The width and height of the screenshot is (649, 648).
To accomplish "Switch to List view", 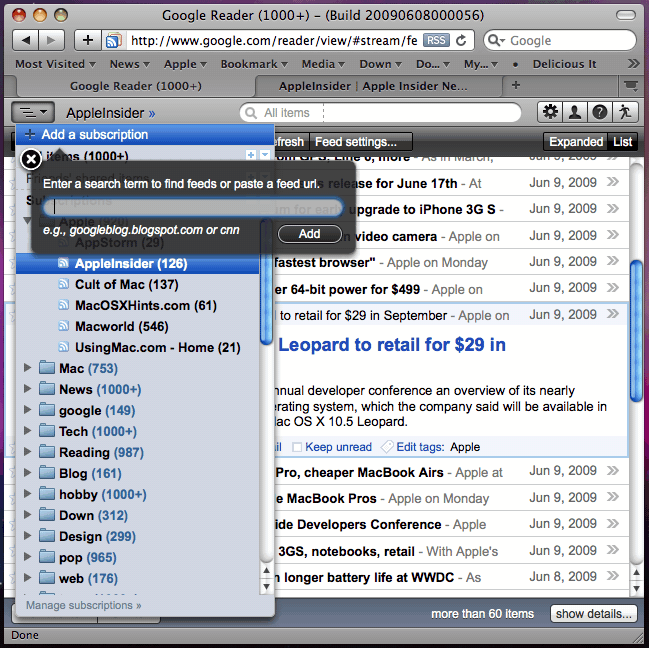I will coord(623,142).
